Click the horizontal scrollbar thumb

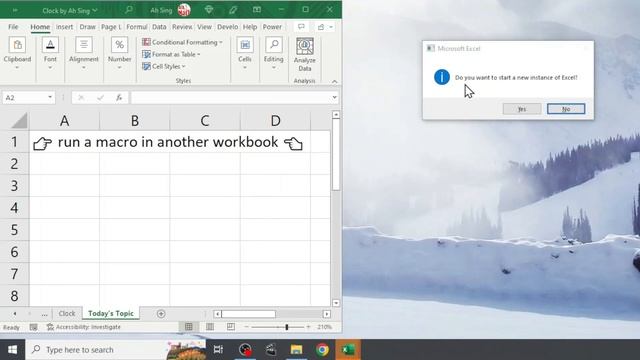pos(249,314)
